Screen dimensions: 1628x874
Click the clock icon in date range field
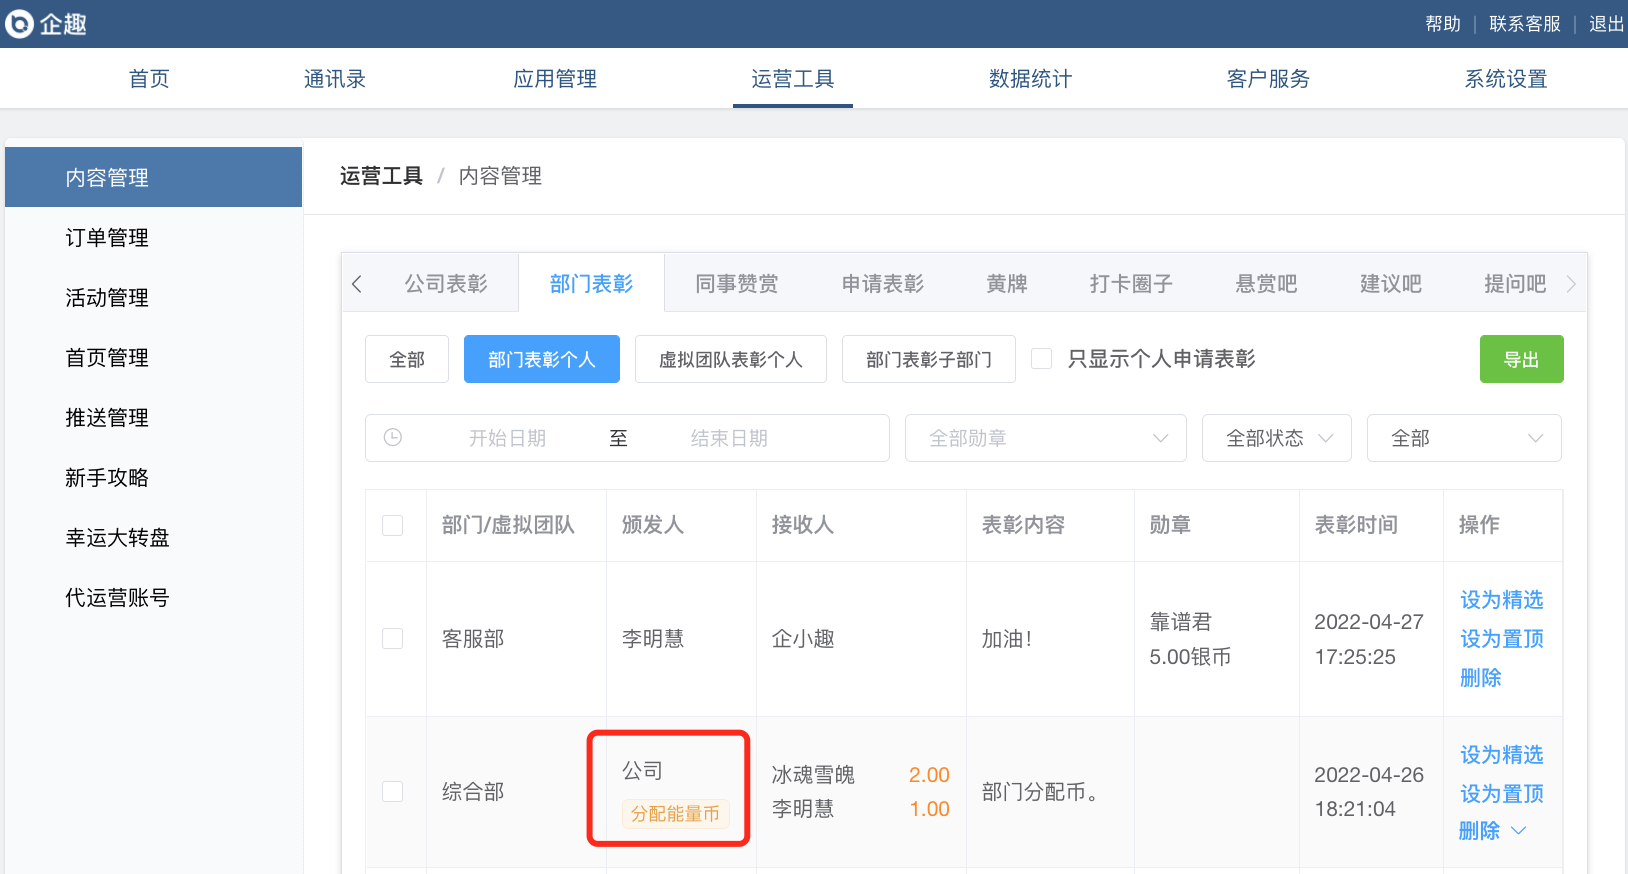393,437
